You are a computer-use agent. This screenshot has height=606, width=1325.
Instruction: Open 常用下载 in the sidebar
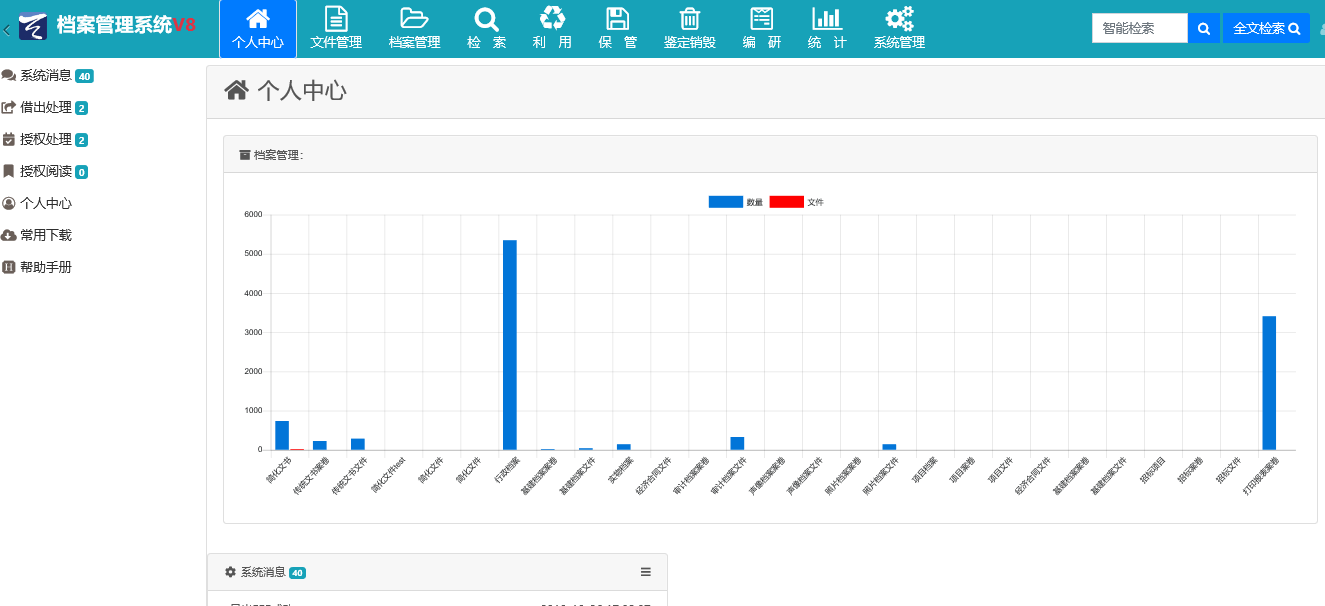pos(45,235)
